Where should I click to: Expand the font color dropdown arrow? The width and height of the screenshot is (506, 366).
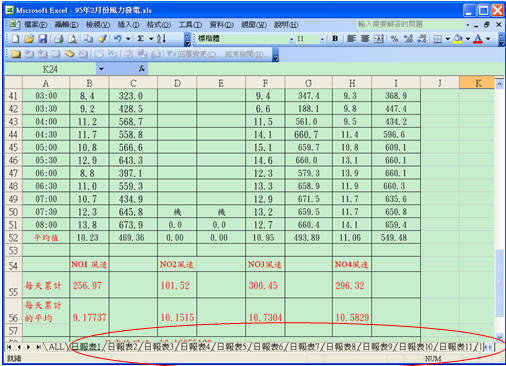[488, 39]
